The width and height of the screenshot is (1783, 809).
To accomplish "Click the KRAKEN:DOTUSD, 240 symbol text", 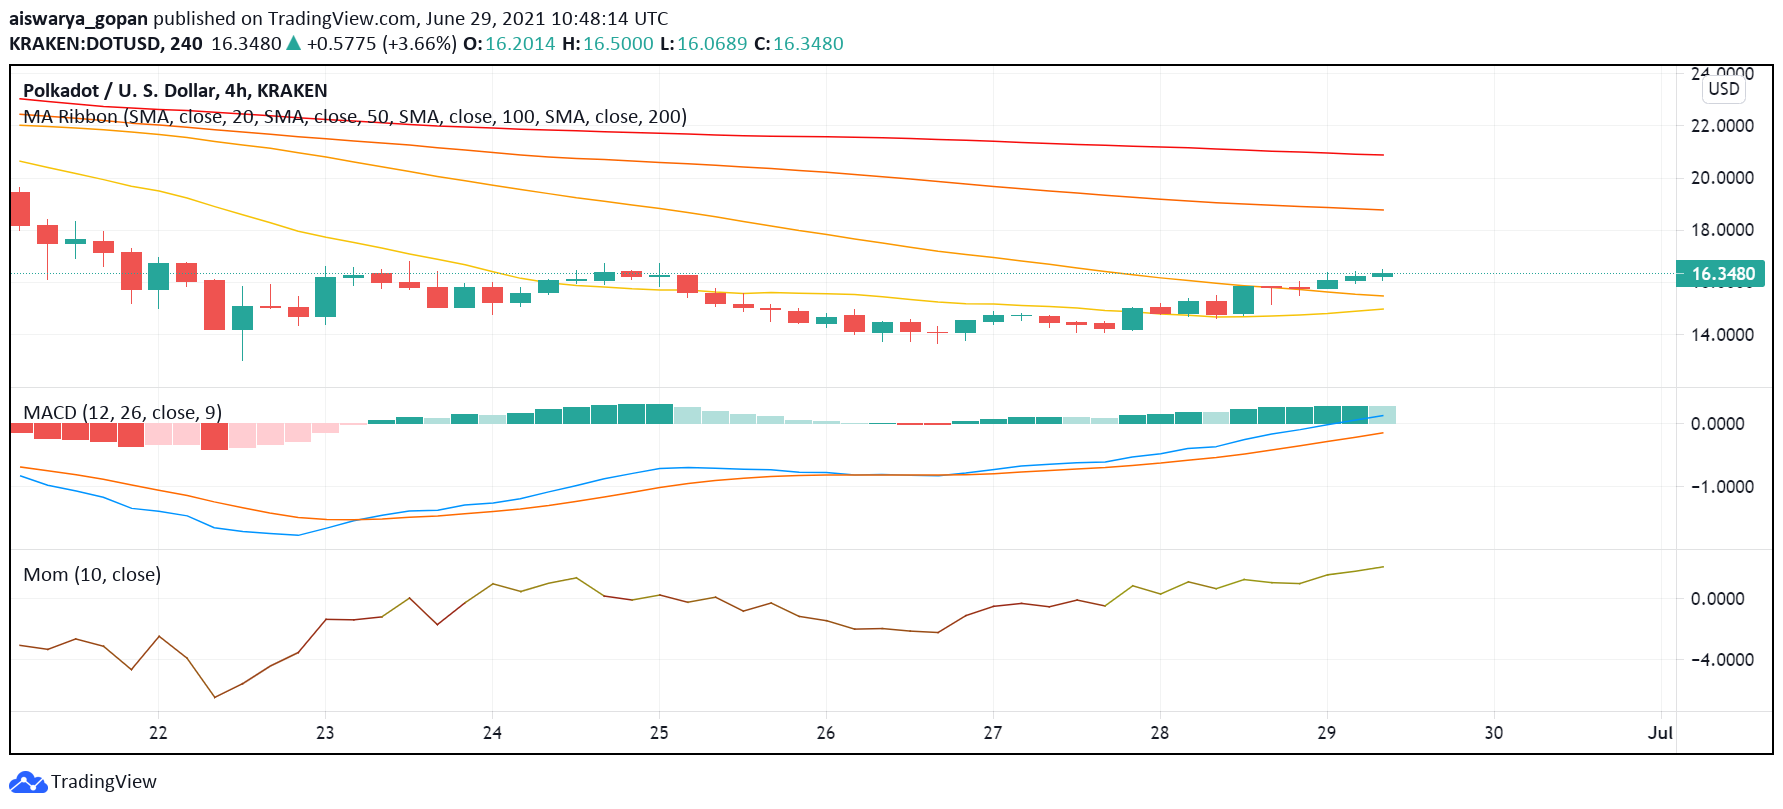I will click(x=106, y=44).
